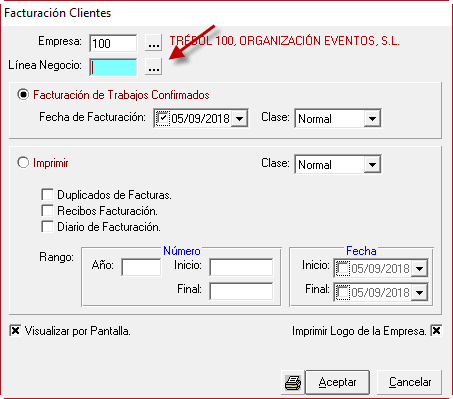Screen dimensions: 453x399
Task: Expand Clase dropdown in Trabajos Confirmados section
Action: click(372, 118)
